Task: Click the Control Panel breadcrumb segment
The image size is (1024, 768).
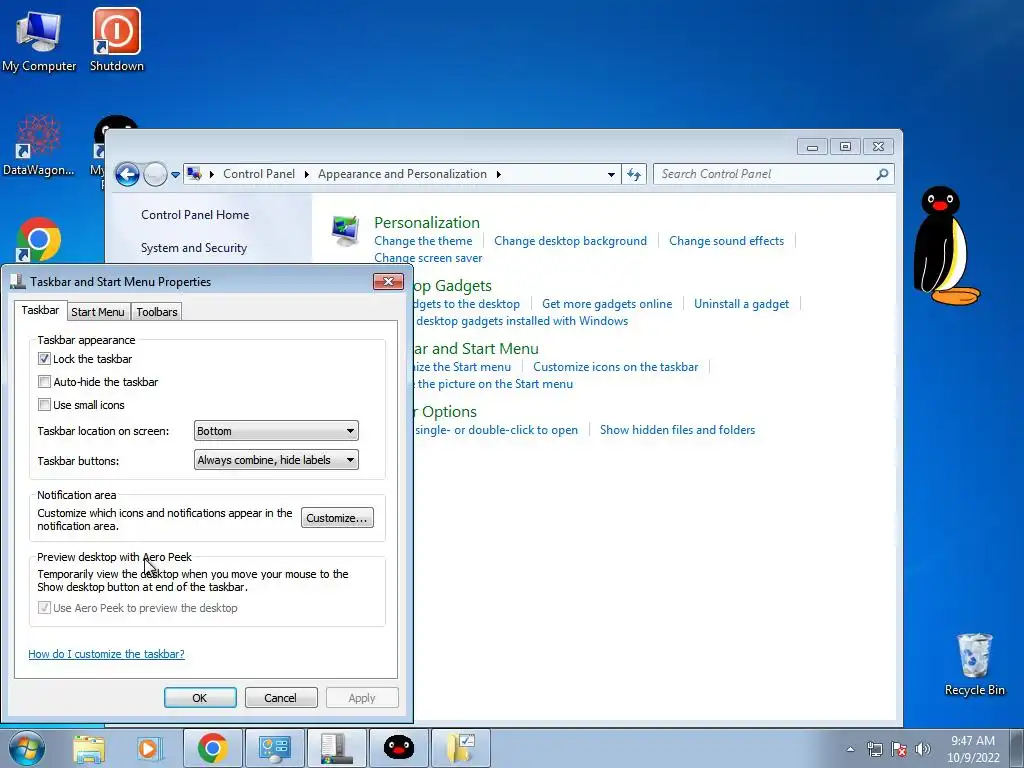Action: point(259,174)
